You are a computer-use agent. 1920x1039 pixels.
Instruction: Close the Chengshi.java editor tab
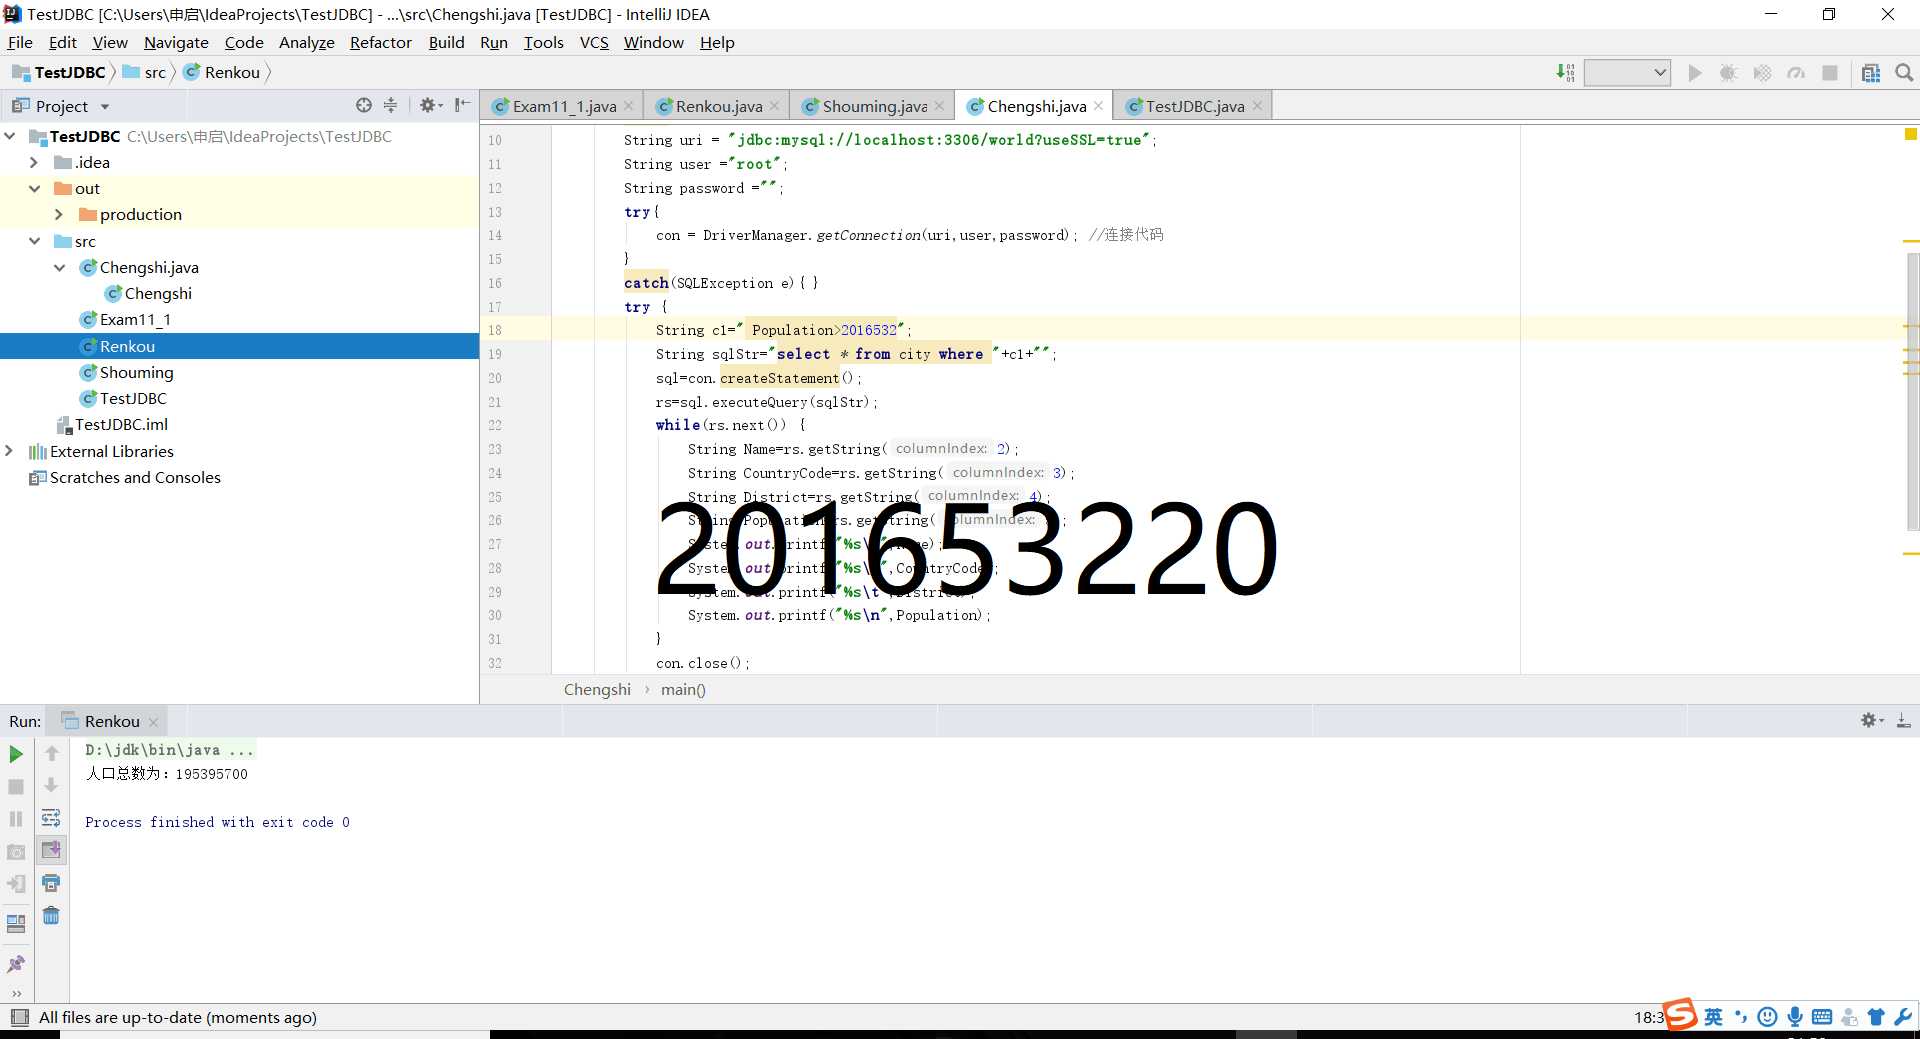point(1098,106)
